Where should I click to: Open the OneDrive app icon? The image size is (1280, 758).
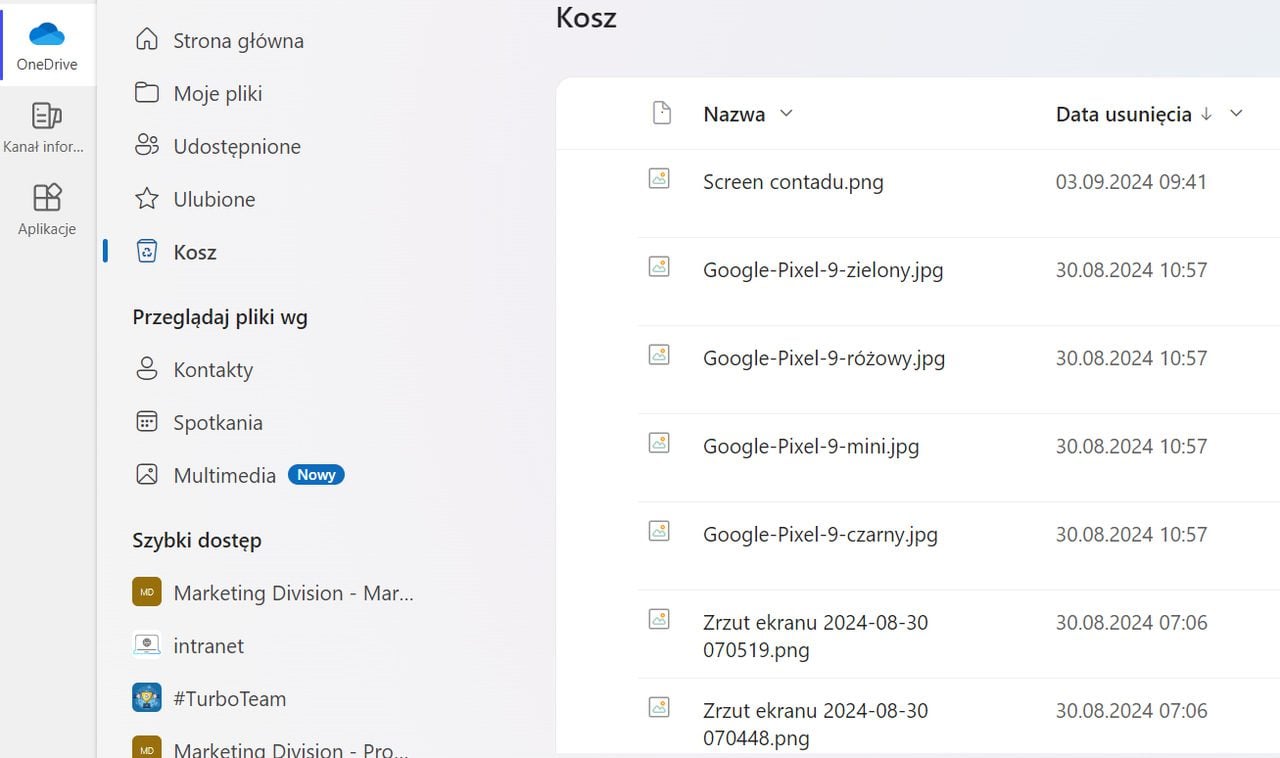[47, 35]
